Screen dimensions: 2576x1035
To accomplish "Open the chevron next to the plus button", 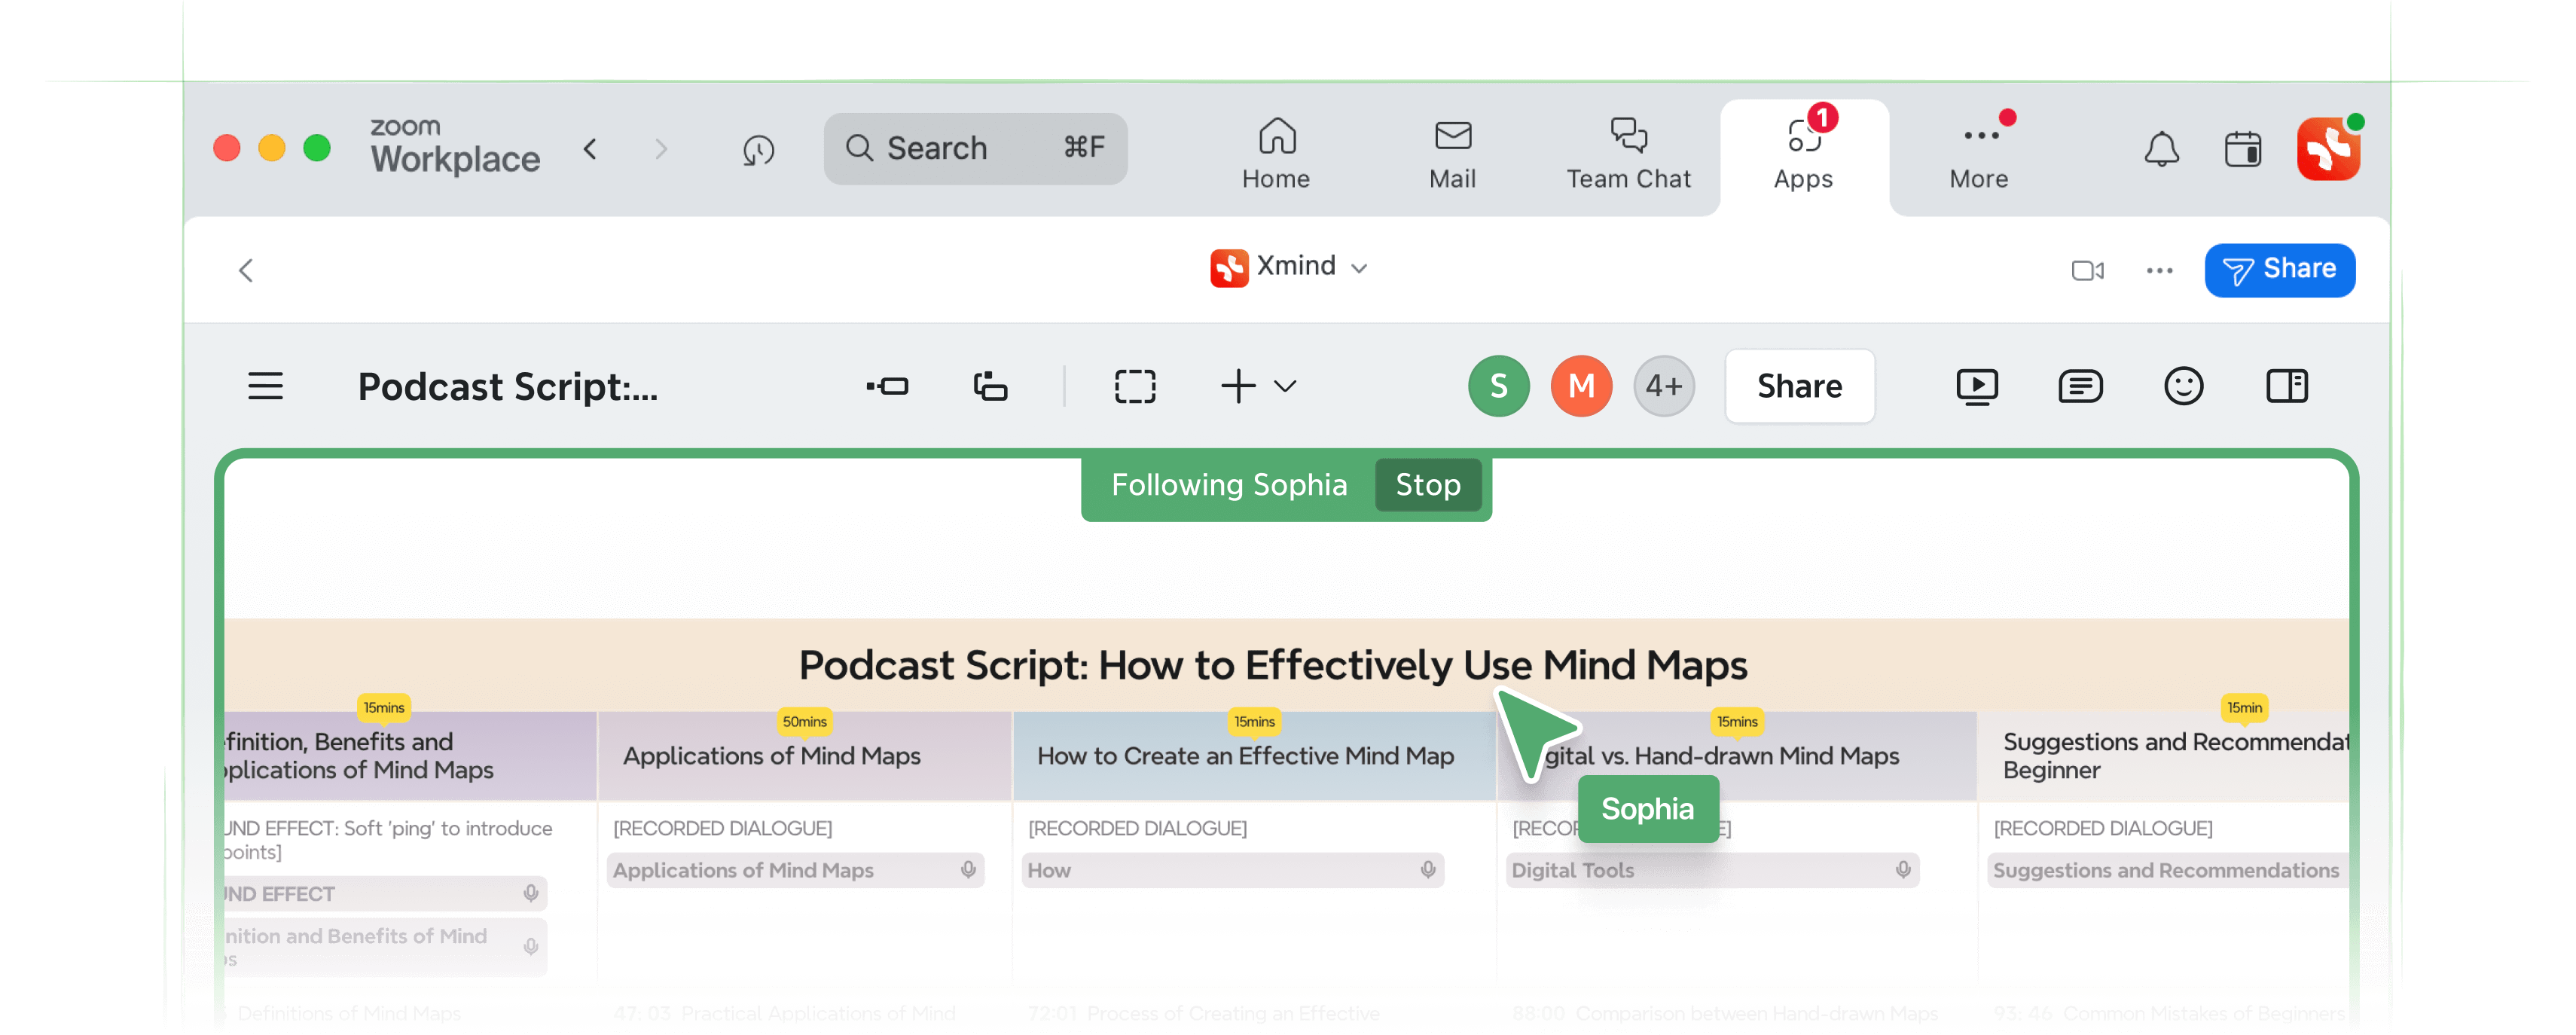I will [x=1286, y=386].
